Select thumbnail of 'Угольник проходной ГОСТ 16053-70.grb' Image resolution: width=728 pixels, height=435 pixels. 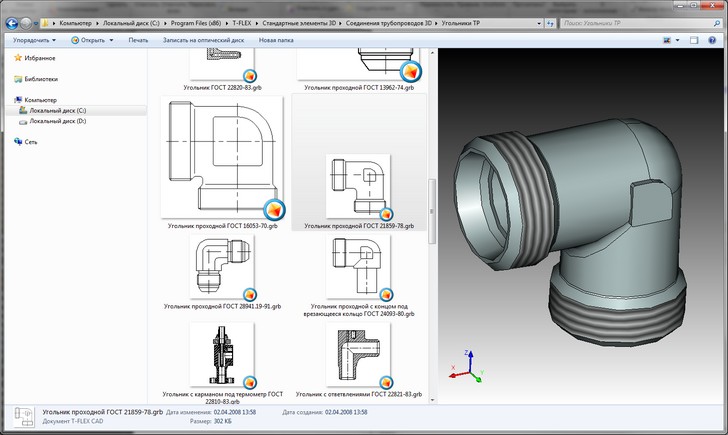click(222, 157)
